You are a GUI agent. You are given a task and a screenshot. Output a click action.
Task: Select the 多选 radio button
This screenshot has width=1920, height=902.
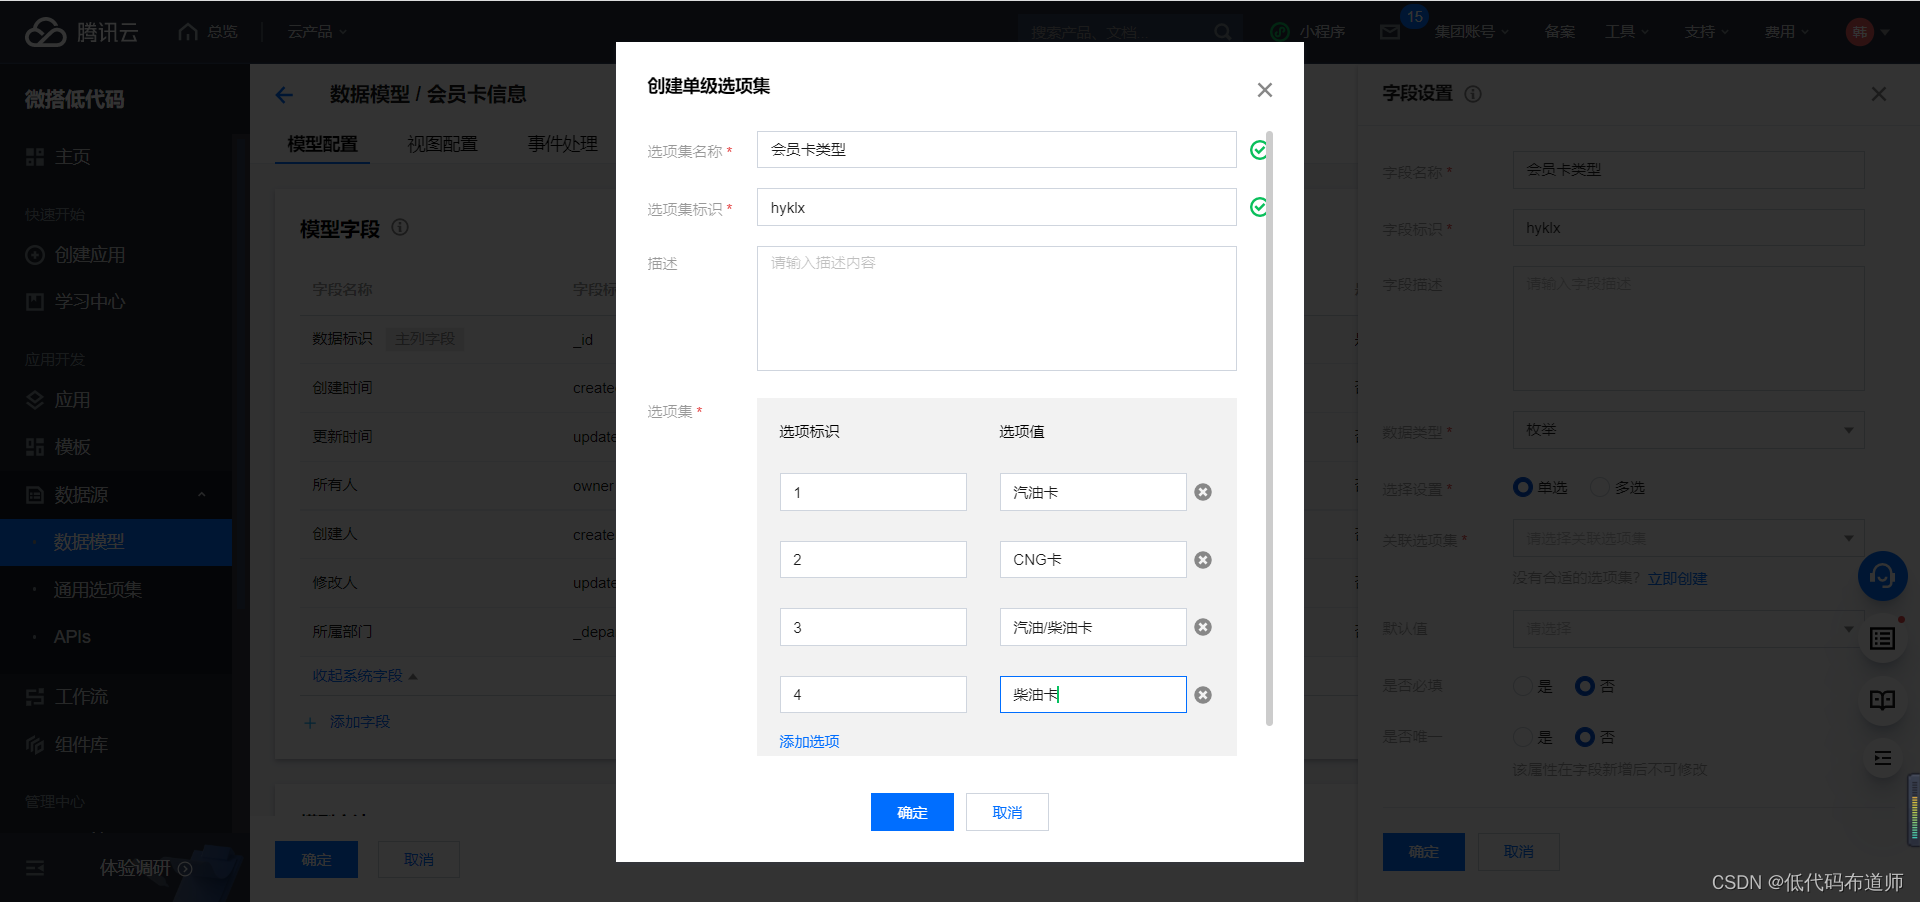click(1600, 487)
